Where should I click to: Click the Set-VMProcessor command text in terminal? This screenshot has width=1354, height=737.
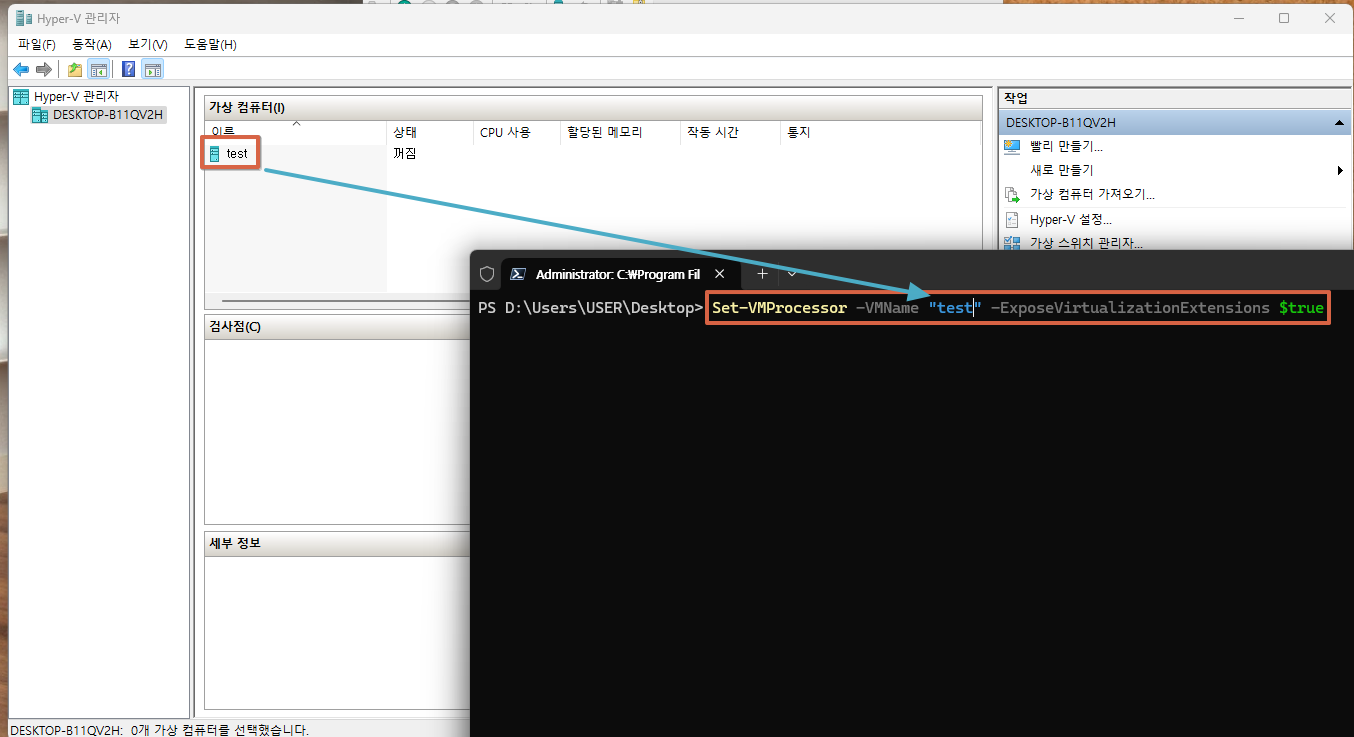pyautogui.click(x=779, y=308)
